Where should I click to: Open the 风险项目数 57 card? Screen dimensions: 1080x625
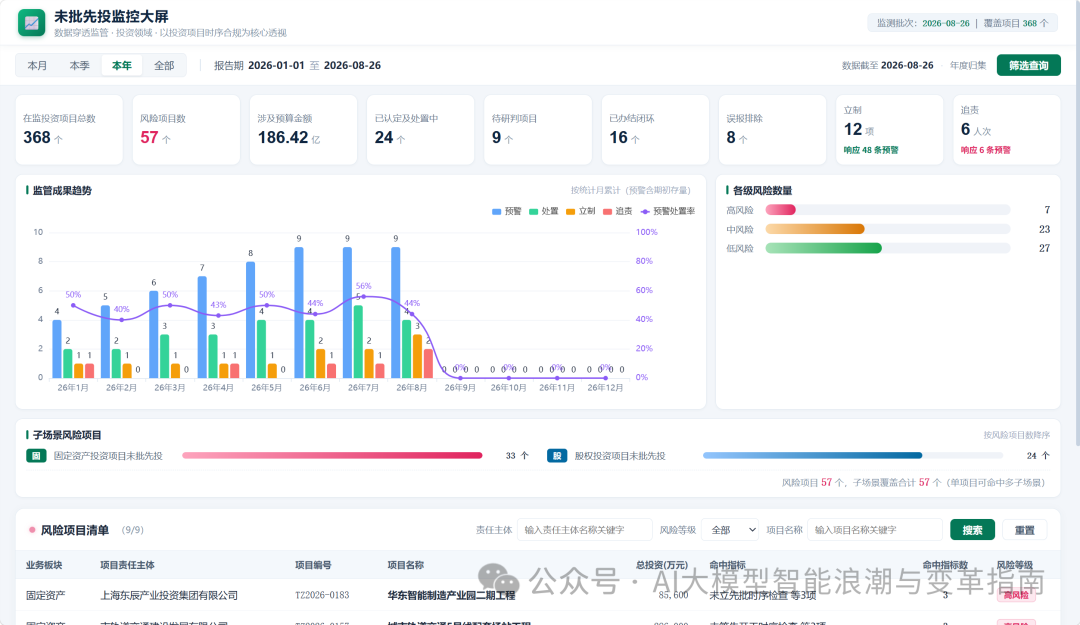[x=186, y=130]
